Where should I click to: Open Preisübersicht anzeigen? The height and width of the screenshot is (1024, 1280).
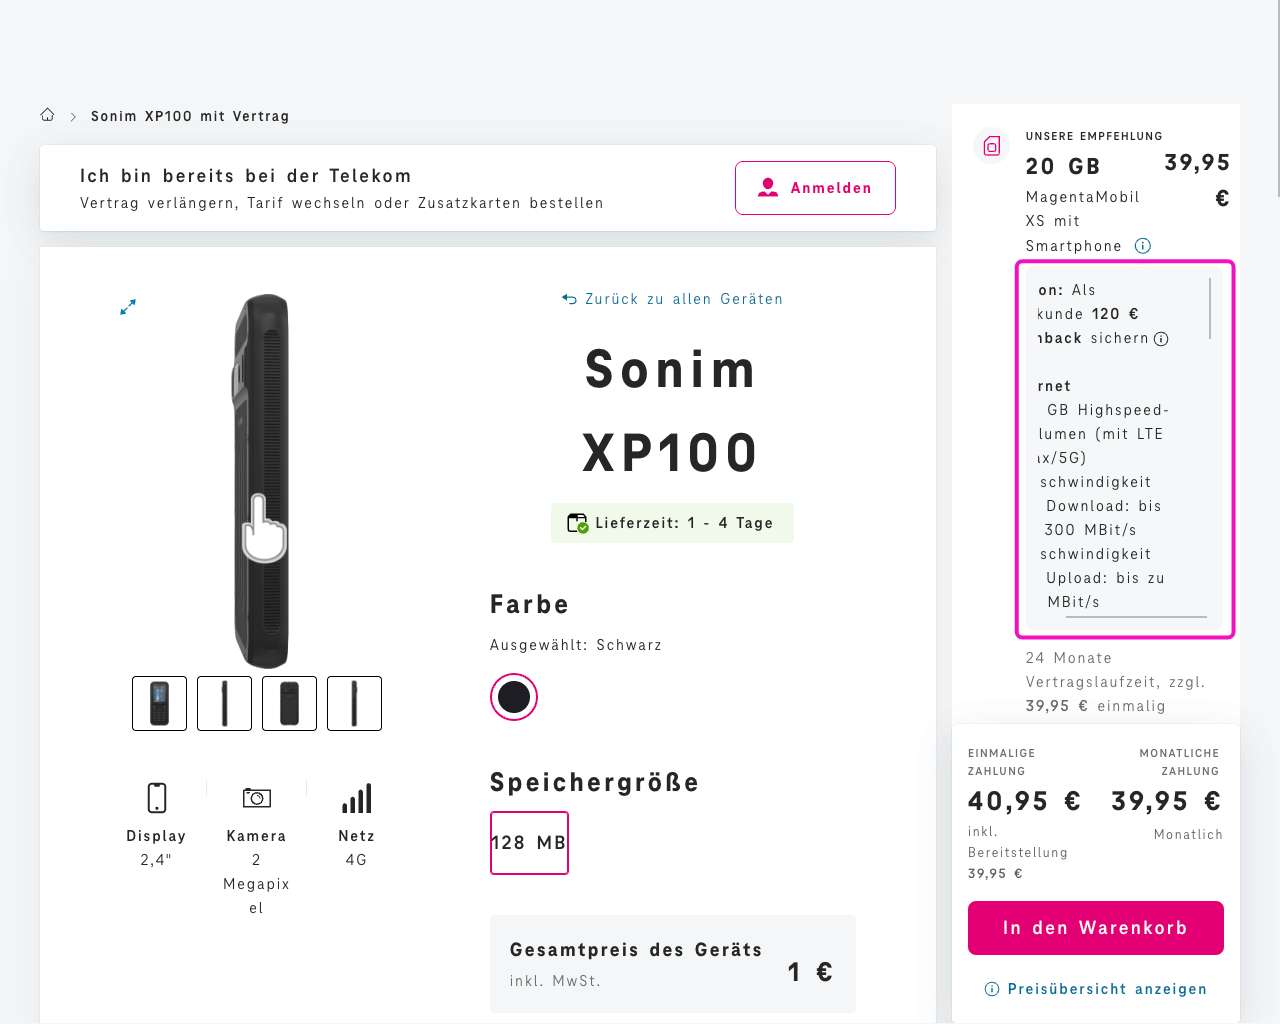[x=1107, y=988]
